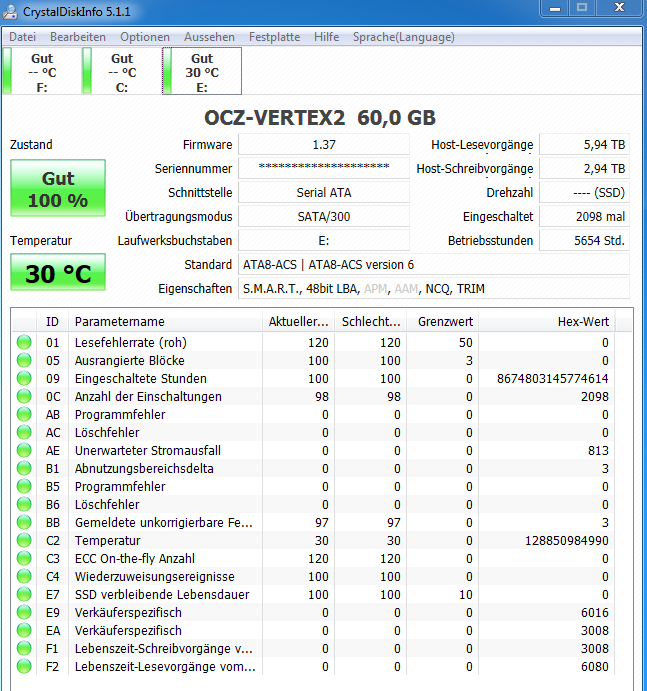Click the status dot in row B5 Programmfehler
Screen dimensions: 647x691
coord(24,487)
